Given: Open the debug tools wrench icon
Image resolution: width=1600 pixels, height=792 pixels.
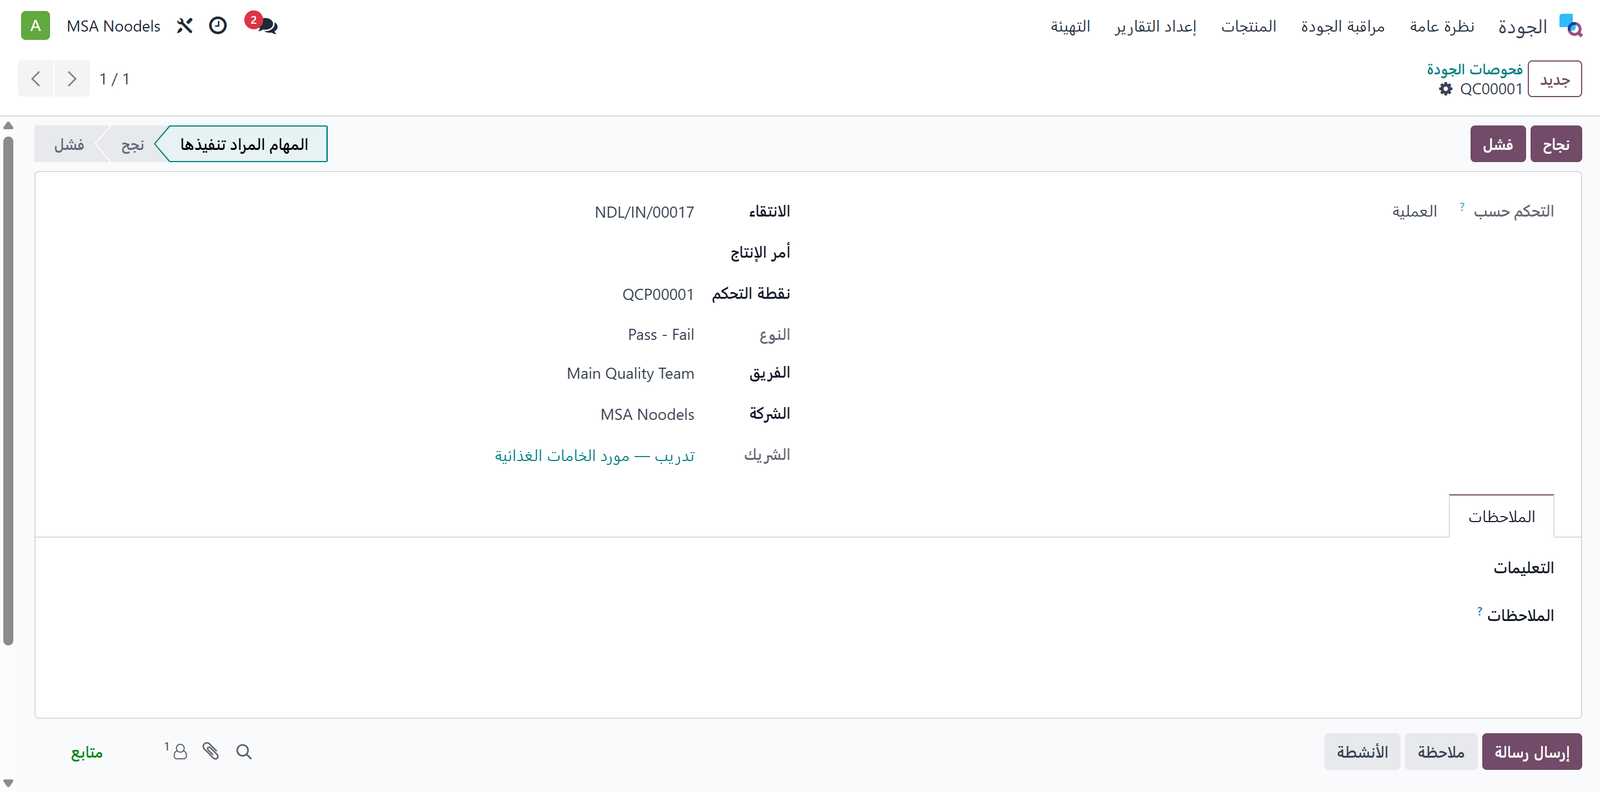Looking at the screenshot, I should point(185,26).
